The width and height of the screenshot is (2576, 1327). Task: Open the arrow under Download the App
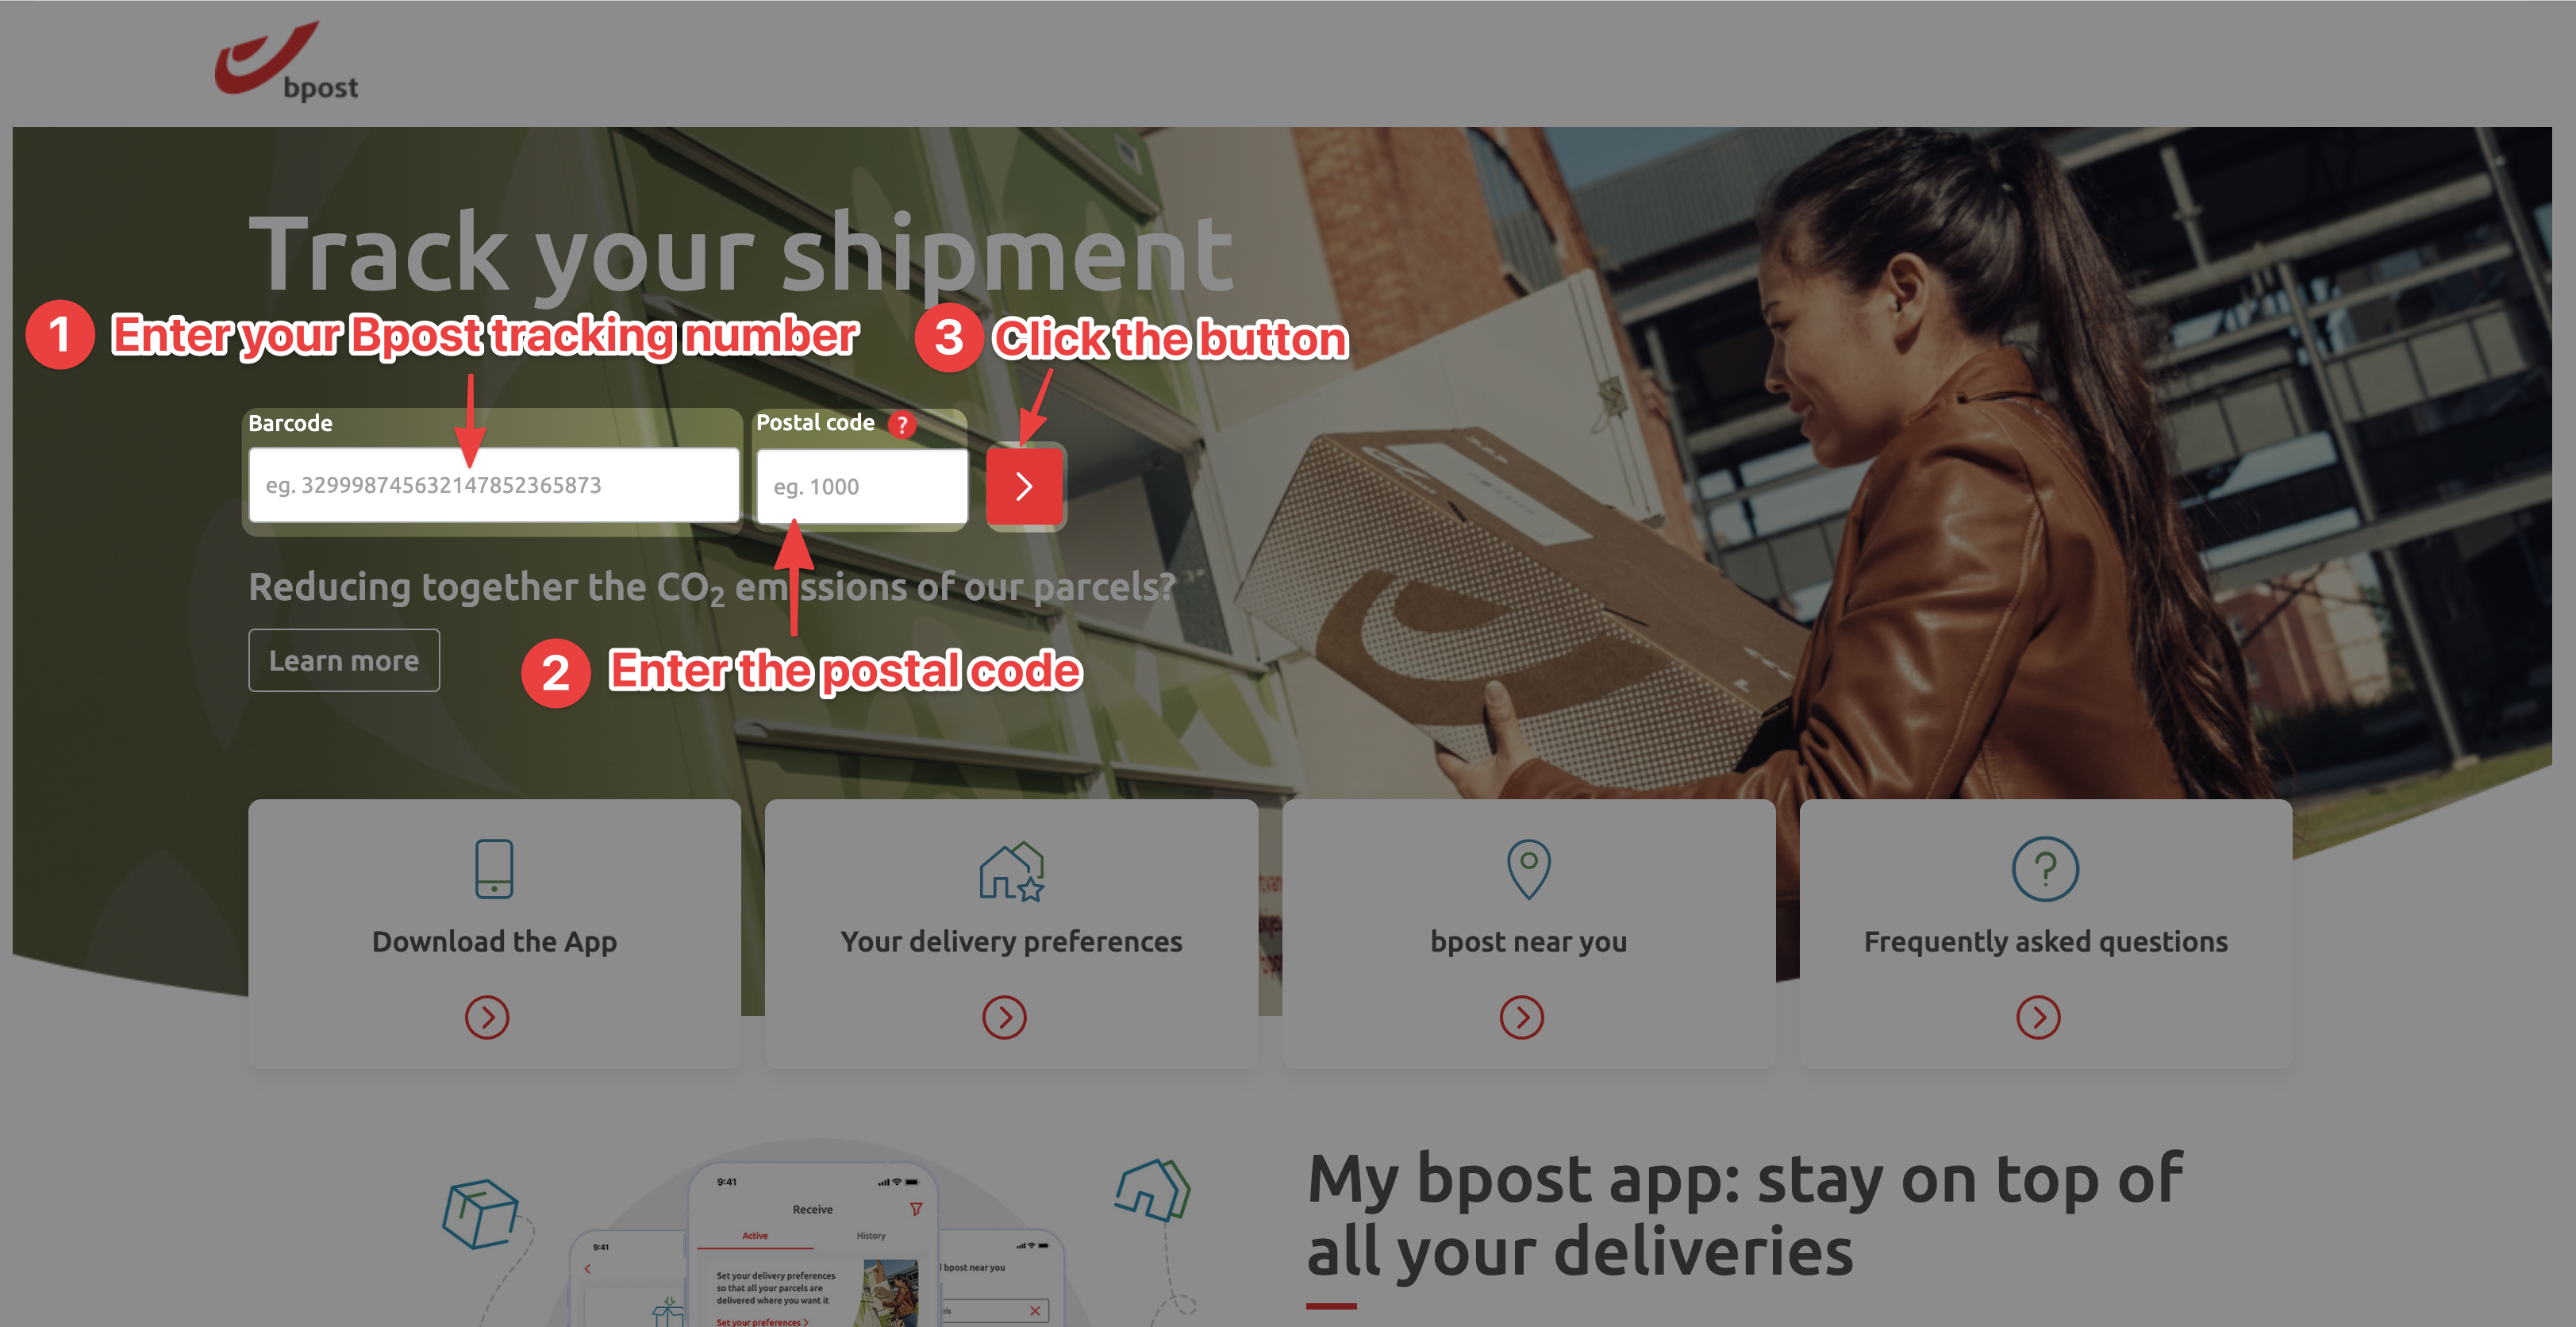pyautogui.click(x=487, y=1017)
